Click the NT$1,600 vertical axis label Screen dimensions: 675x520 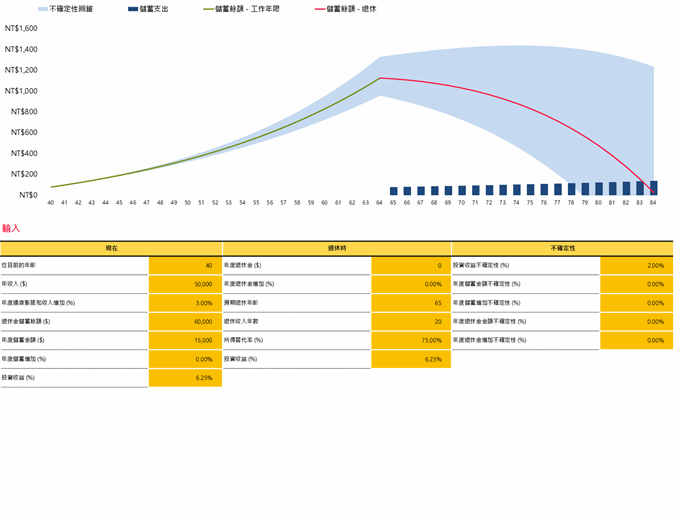[x=21, y=28]
